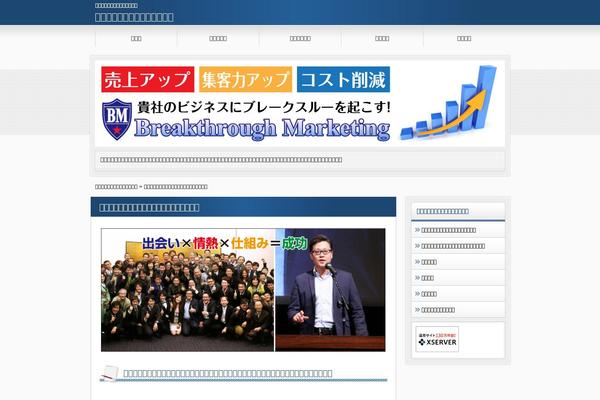Select the second item in the navigation menu
The height and width of the screenshot is (400, 600).
pos(218,38)
